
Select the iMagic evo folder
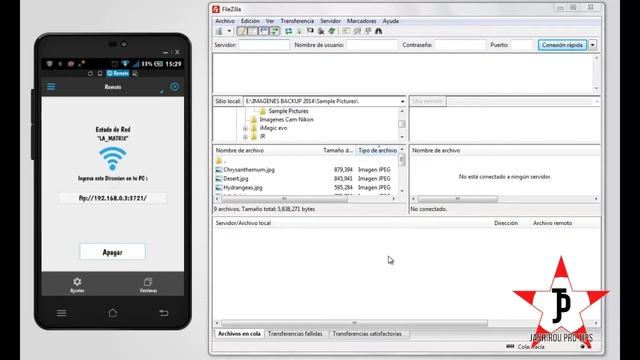(273, 128)
